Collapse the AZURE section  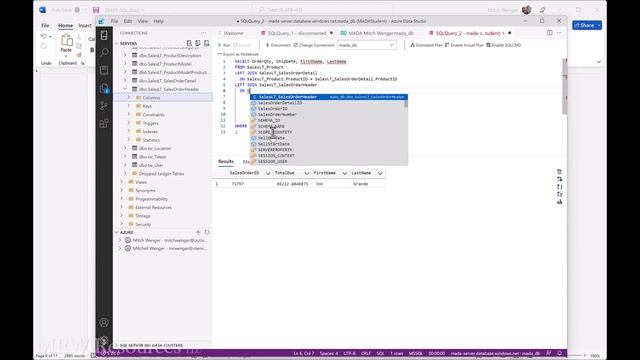tap(117, 232)
